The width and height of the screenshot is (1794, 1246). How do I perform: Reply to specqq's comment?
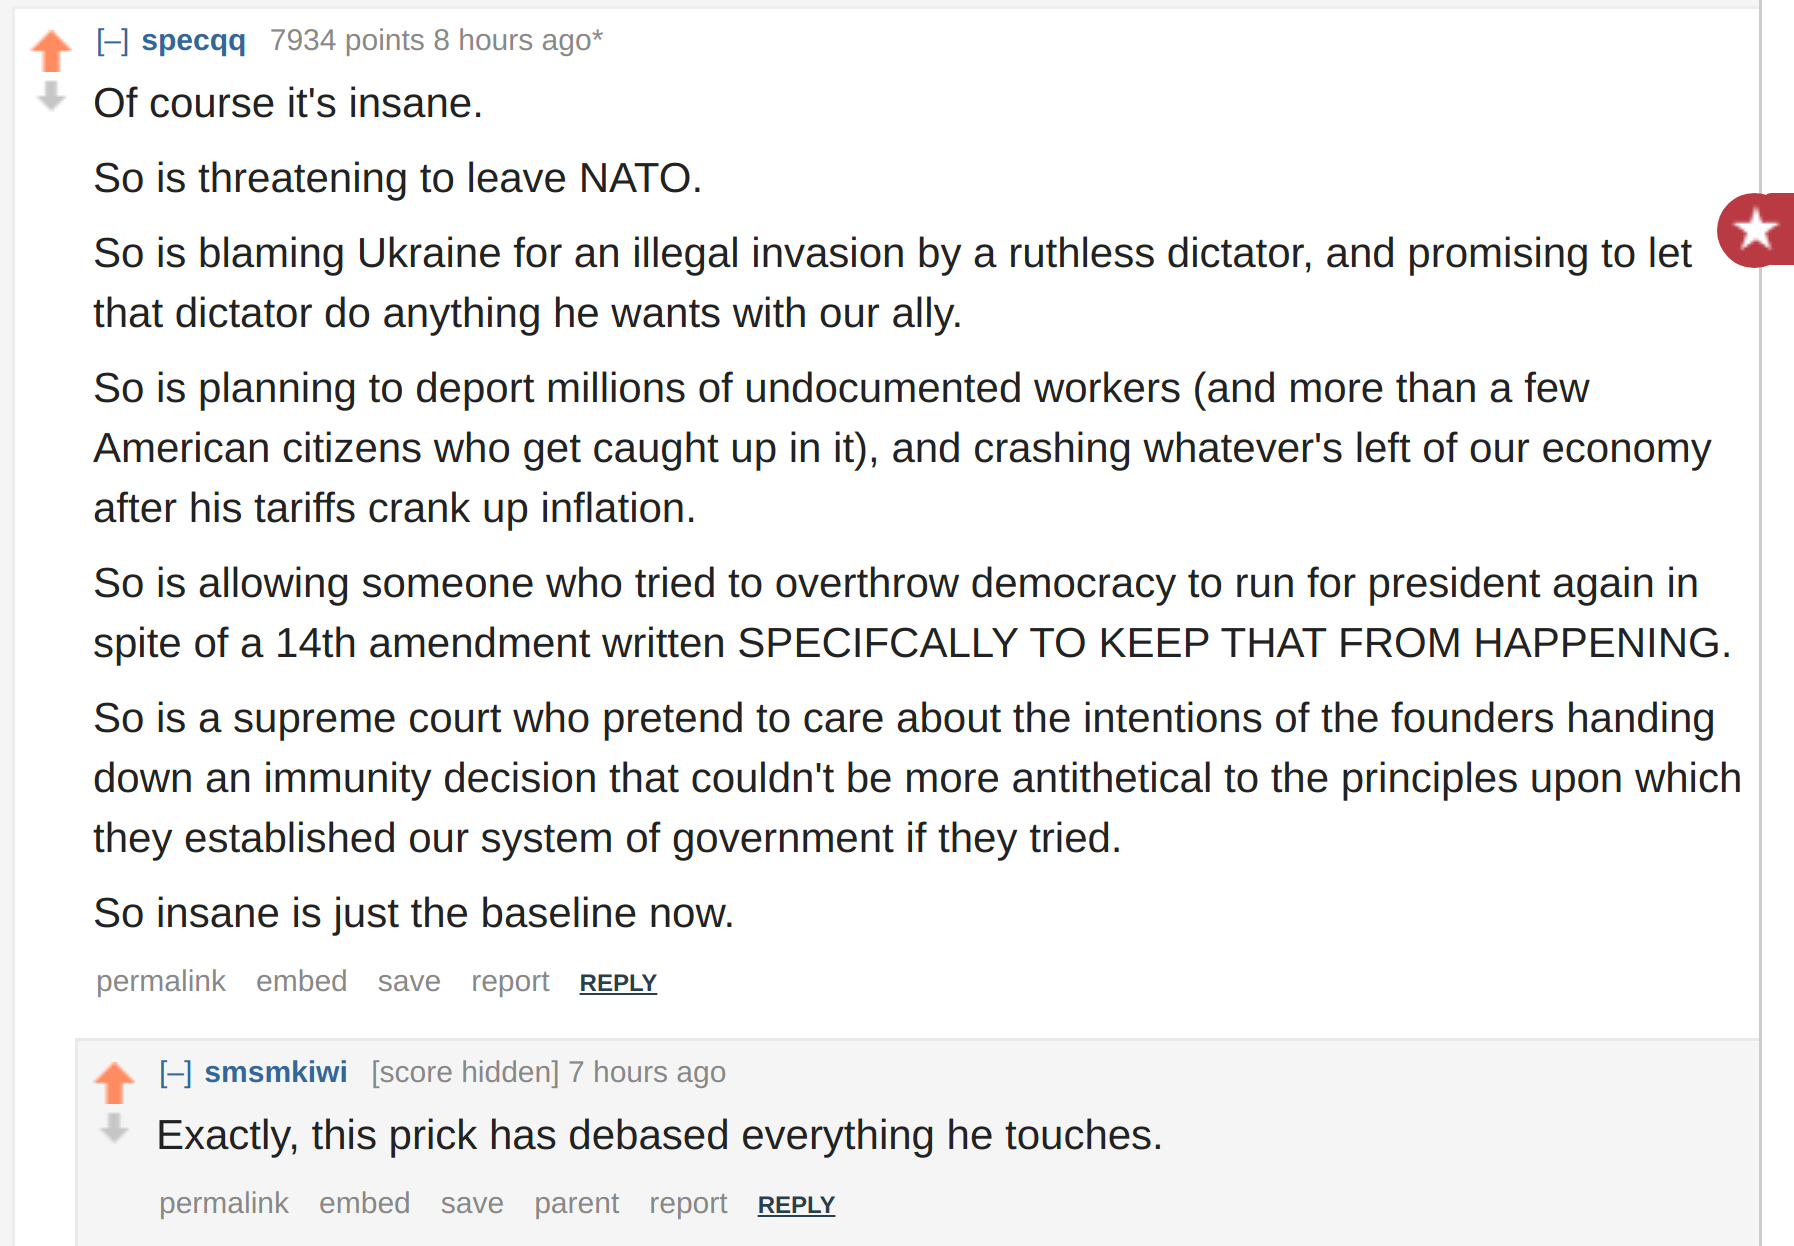click(618, 983)
